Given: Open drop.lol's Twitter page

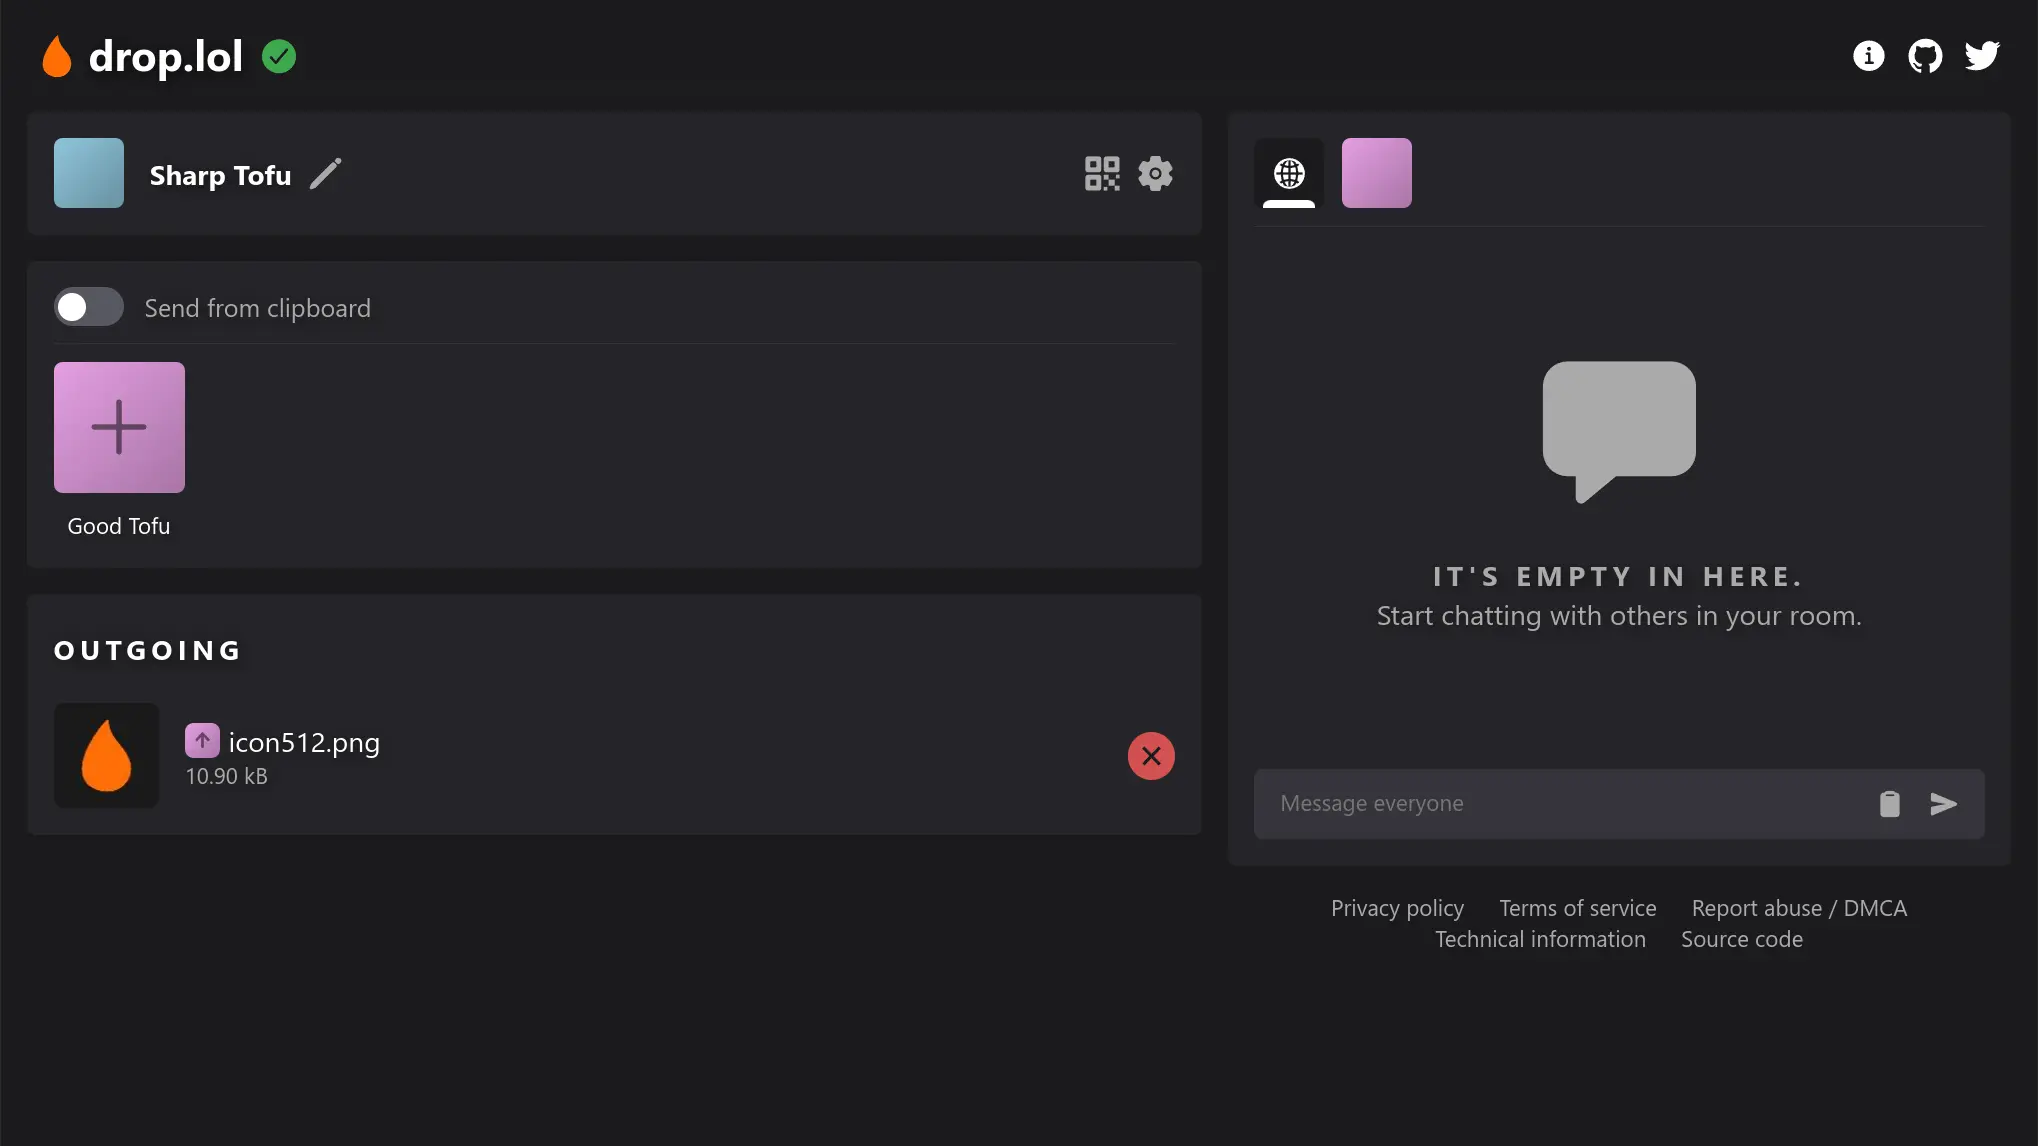Looking at the screenshot, I should pyautogui.click(x=1983, y=56).
